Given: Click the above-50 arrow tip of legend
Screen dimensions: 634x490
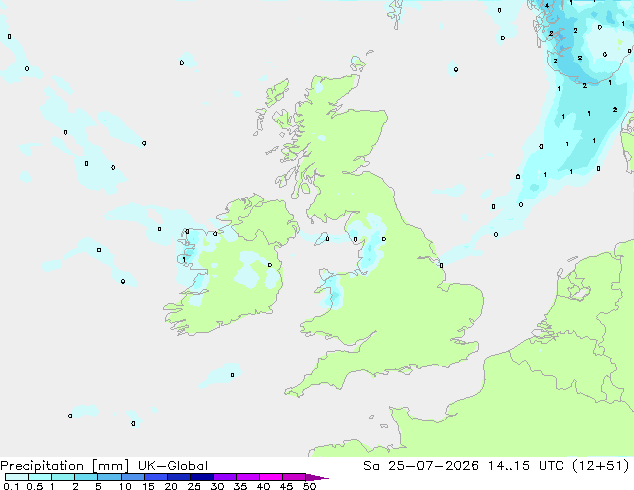Looking at the screenshot, I should point(317,477).
